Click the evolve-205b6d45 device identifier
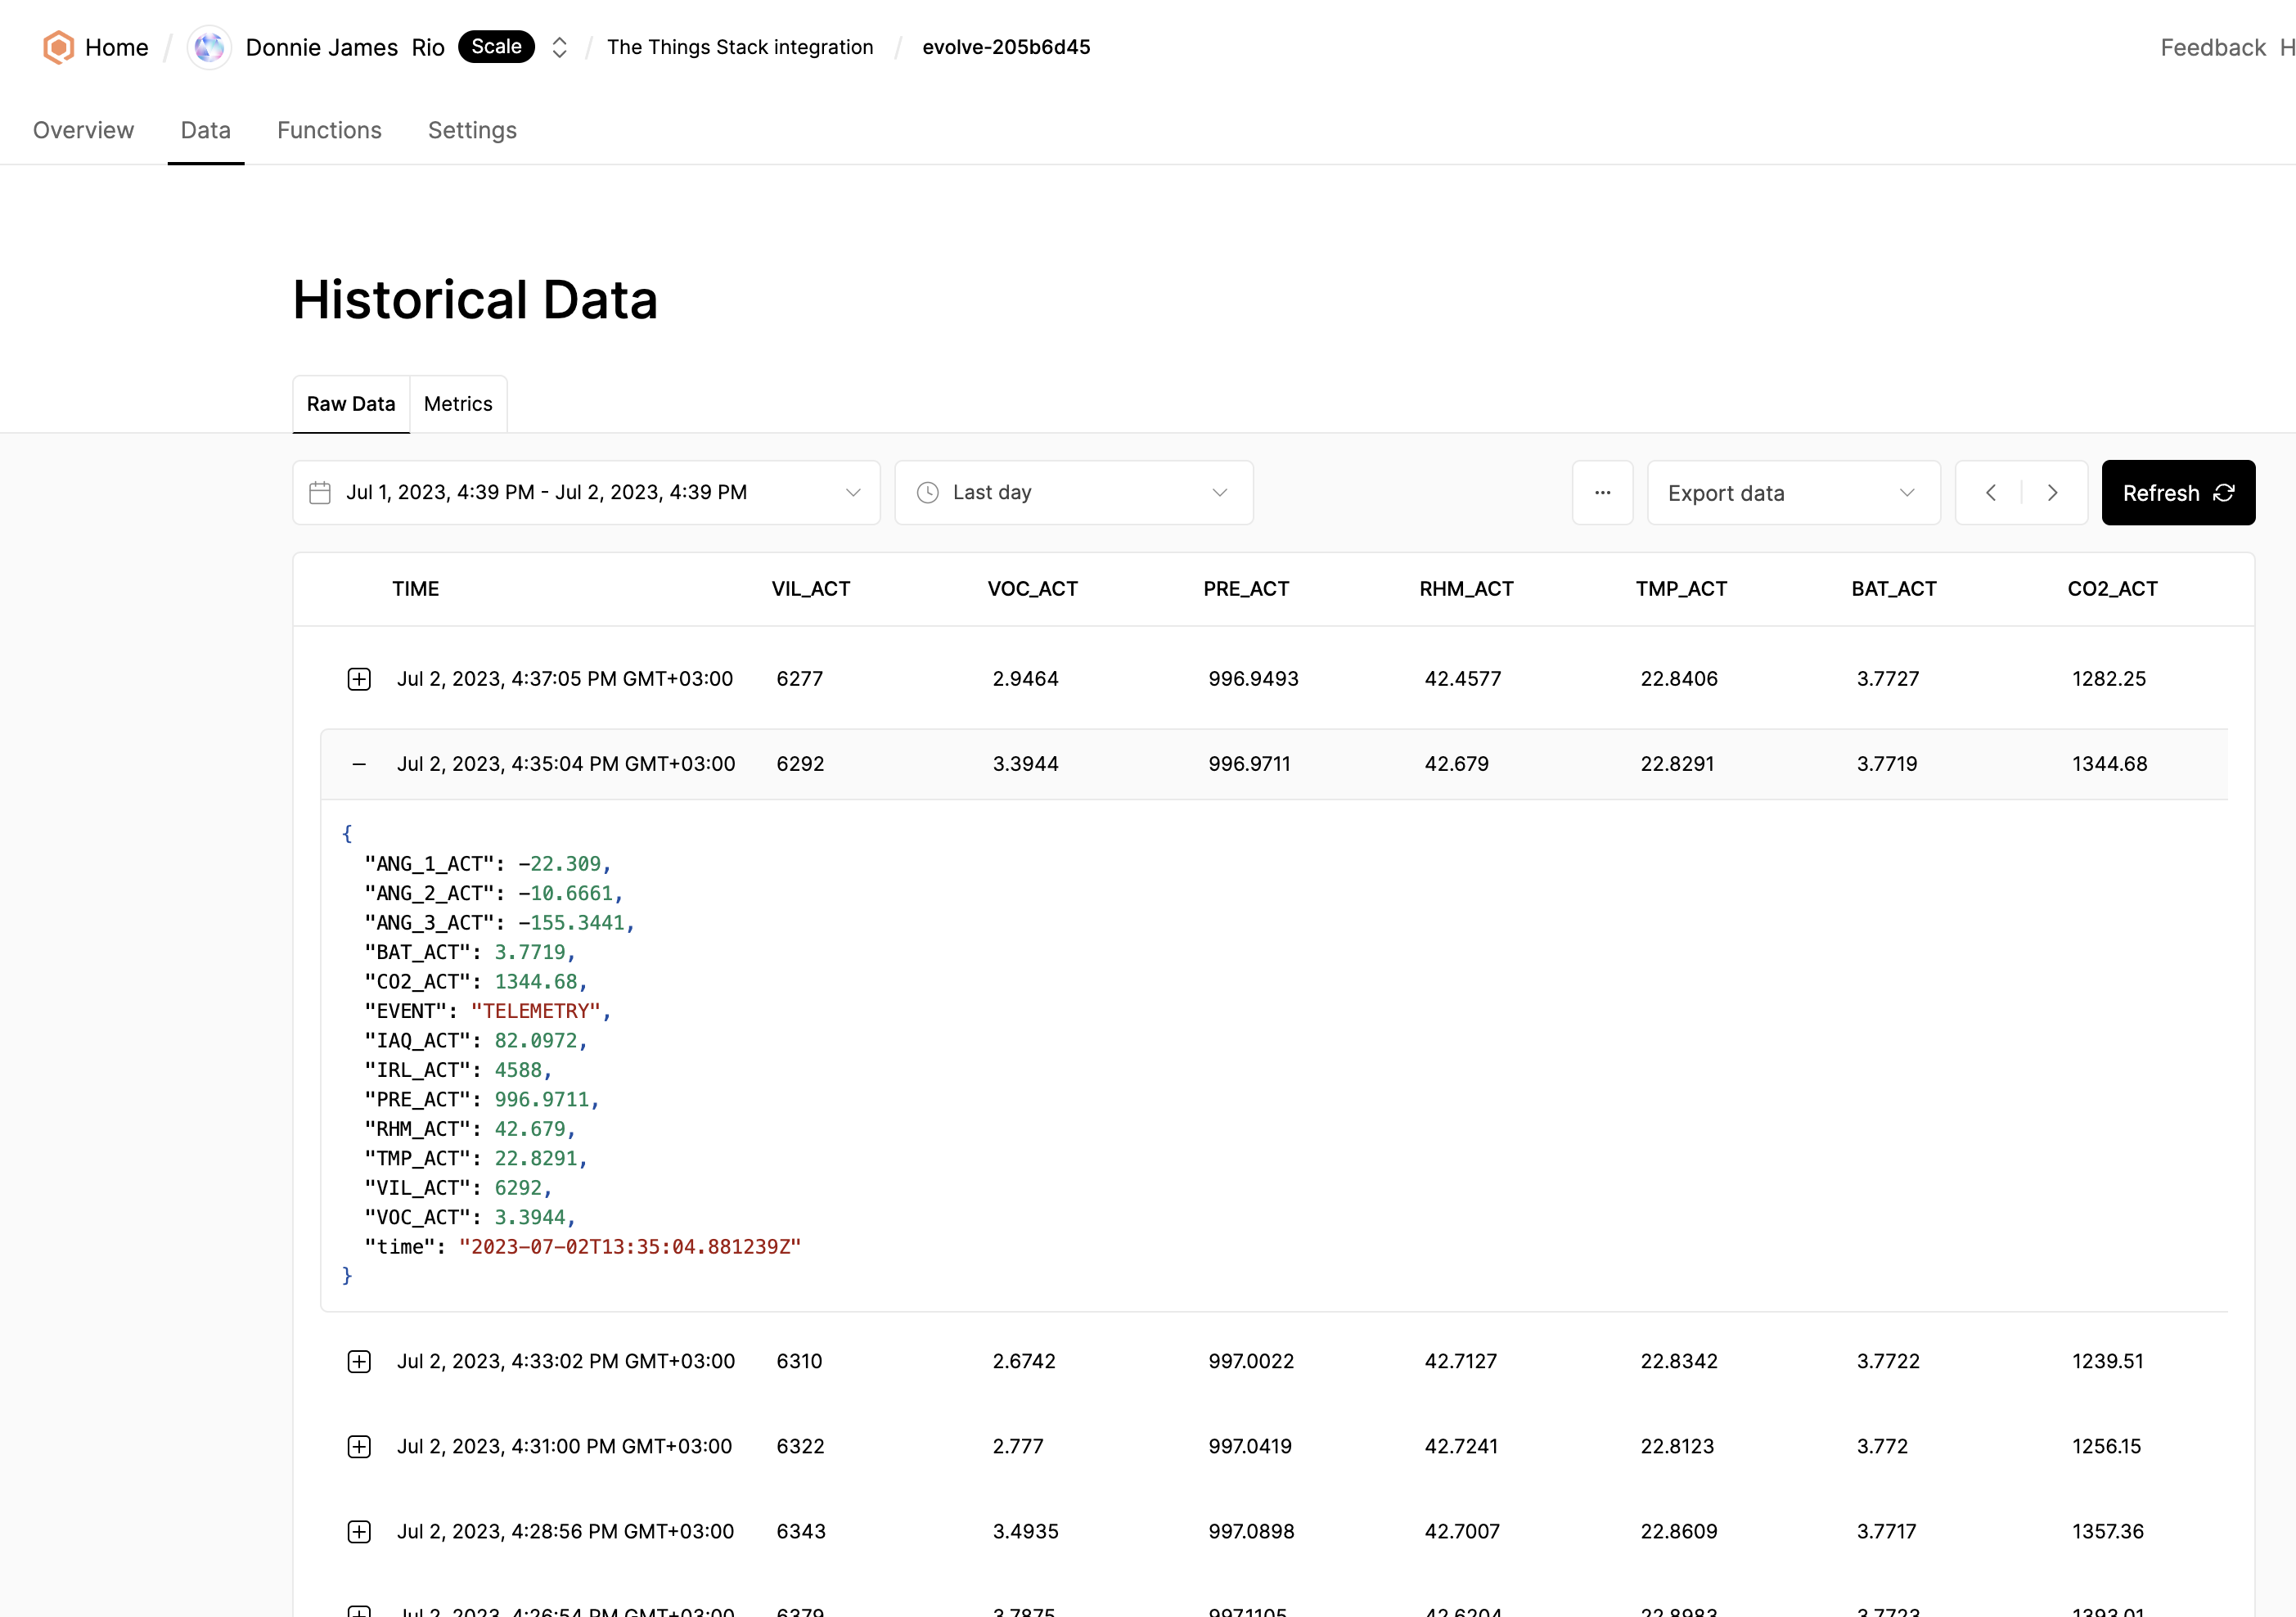This screenshot has width=2296, height=1617. pyautogui.click(x=1006, y=47)
